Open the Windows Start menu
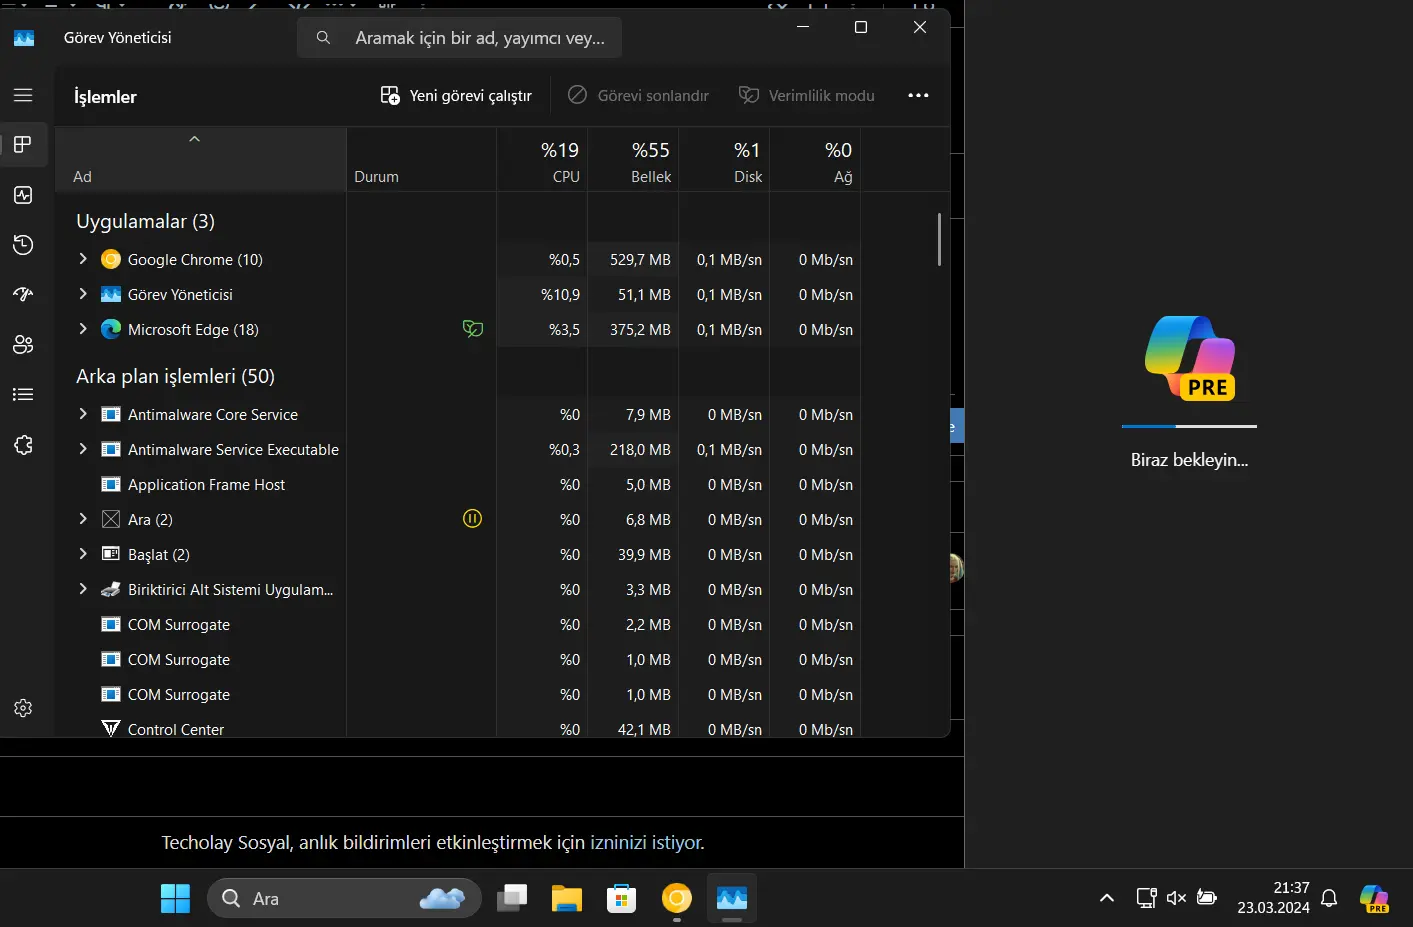Screen dimensions: 1413x927 [175, 898]
